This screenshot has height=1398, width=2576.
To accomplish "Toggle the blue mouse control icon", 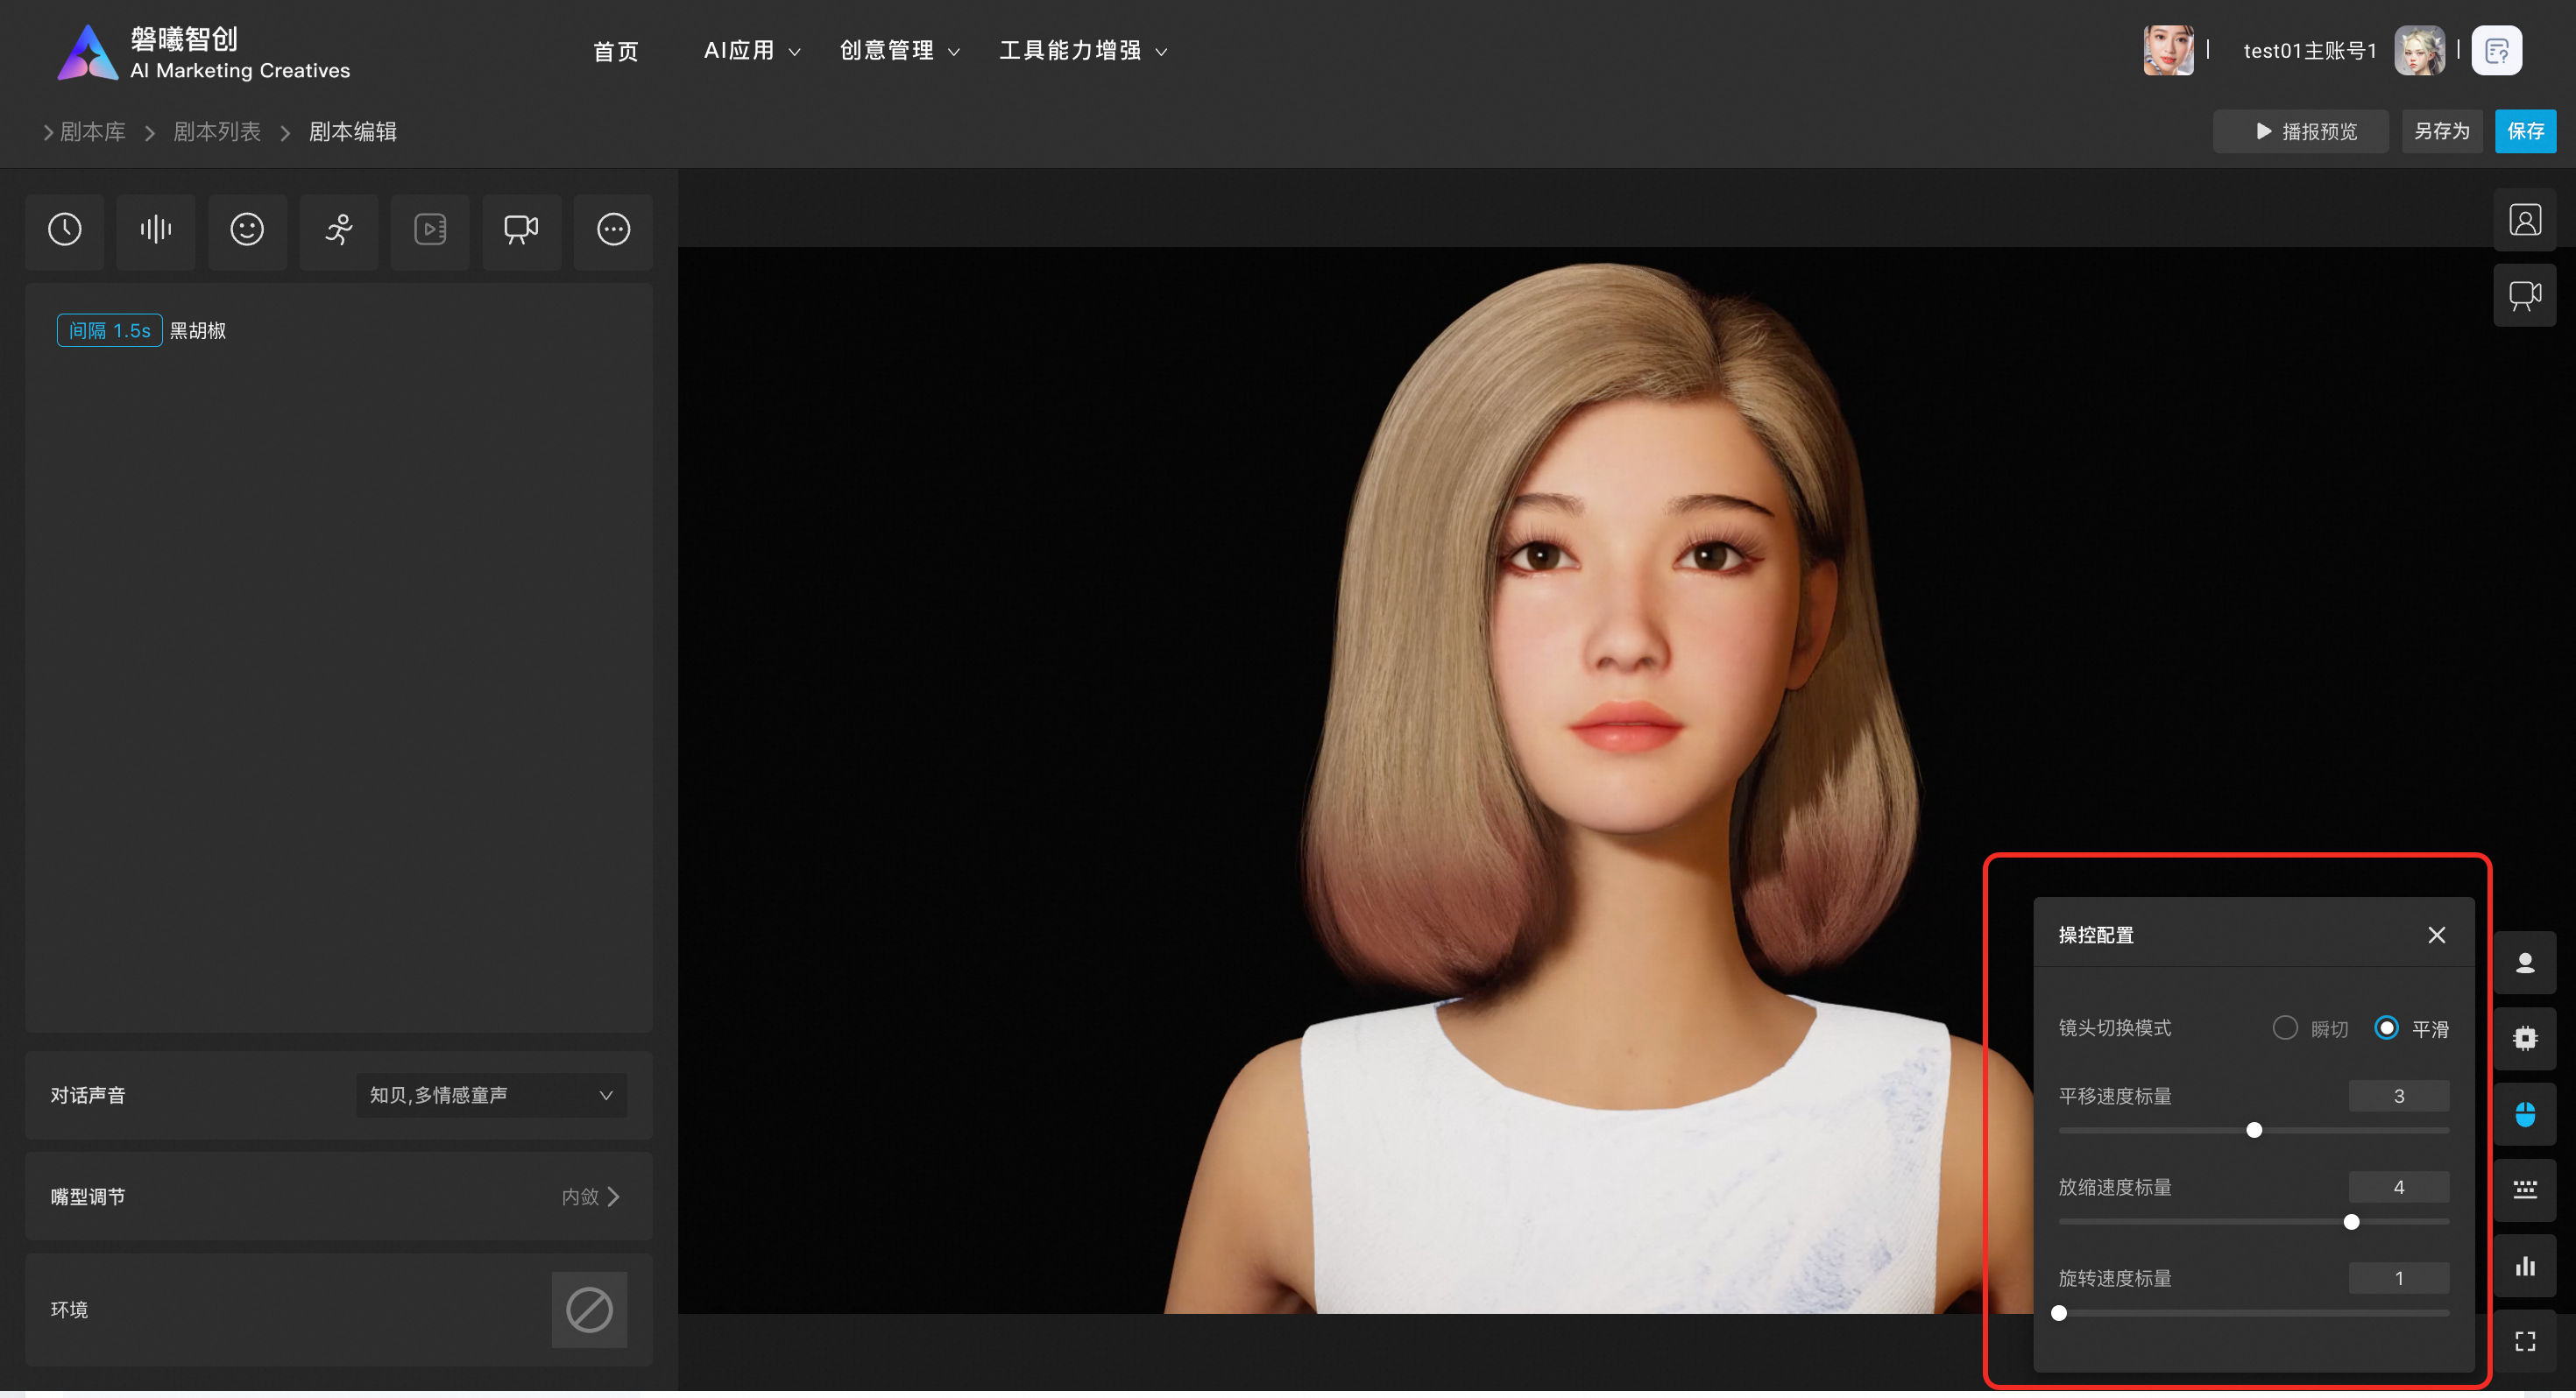I will [x=2525, y=1115].
